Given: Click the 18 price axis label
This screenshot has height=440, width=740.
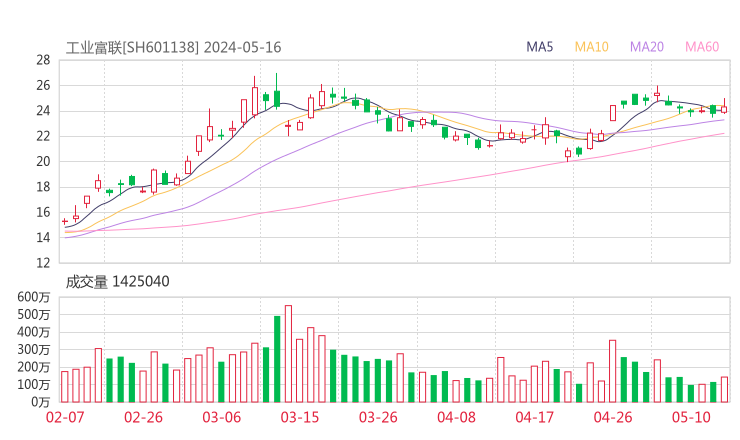Looking at the screenshot, I should pos(43,187).
